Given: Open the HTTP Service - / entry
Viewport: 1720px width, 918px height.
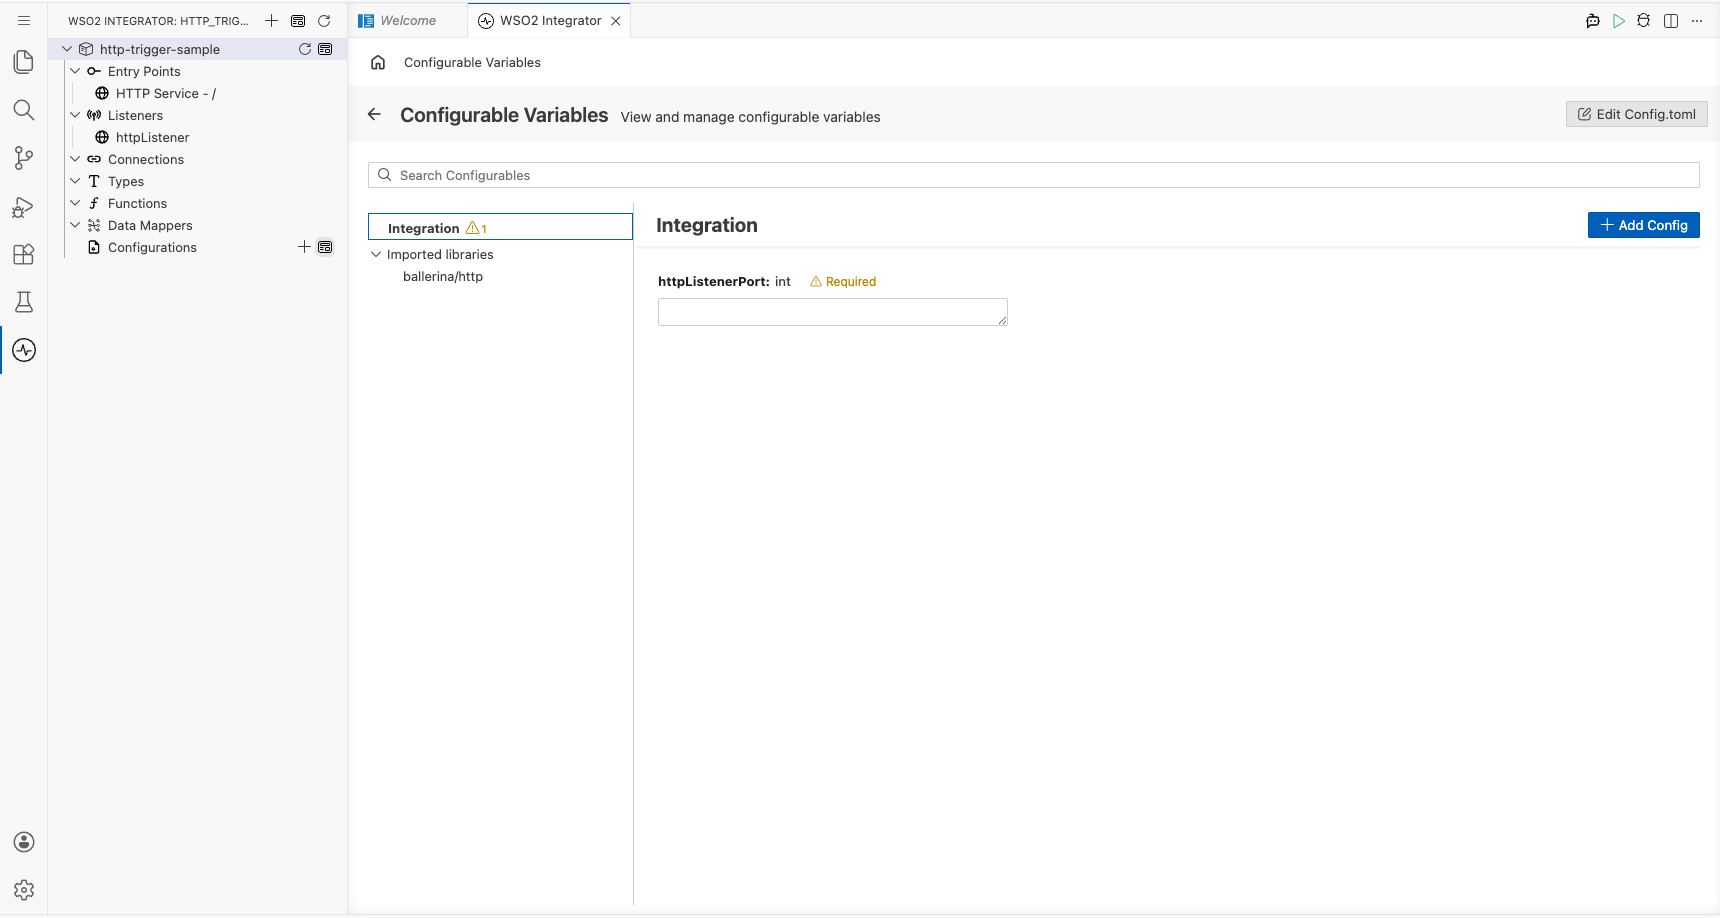Looking at the screenshot, I should (x=165, y=93).
